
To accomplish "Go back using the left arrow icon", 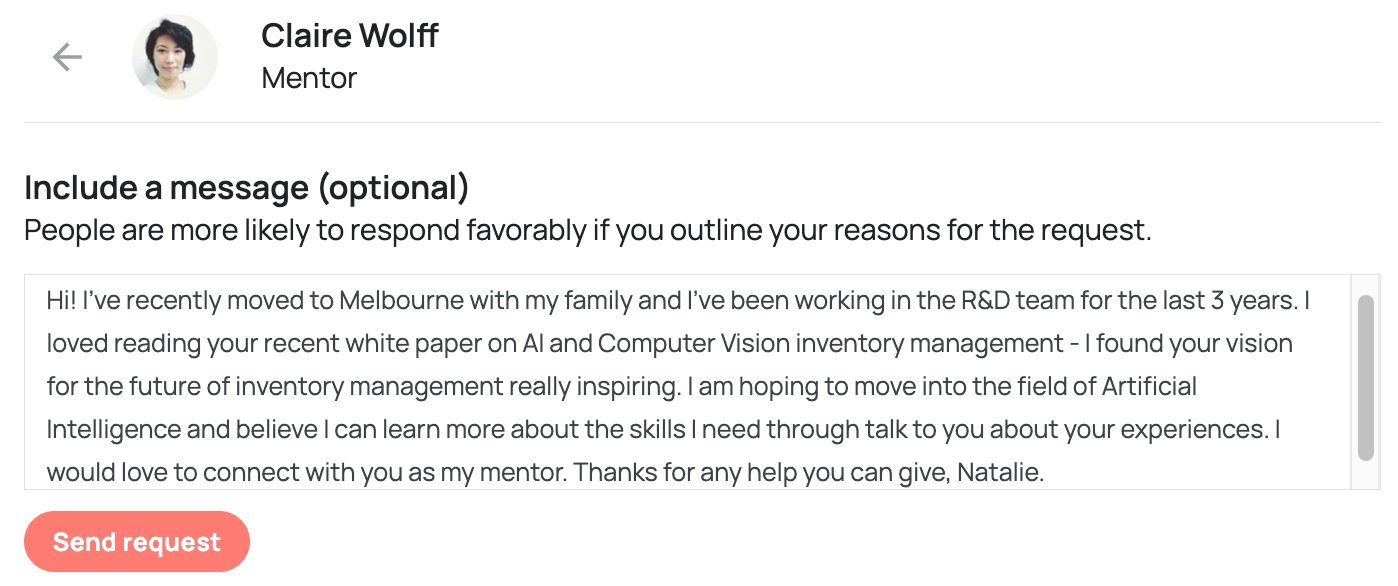I will [67, 57].
